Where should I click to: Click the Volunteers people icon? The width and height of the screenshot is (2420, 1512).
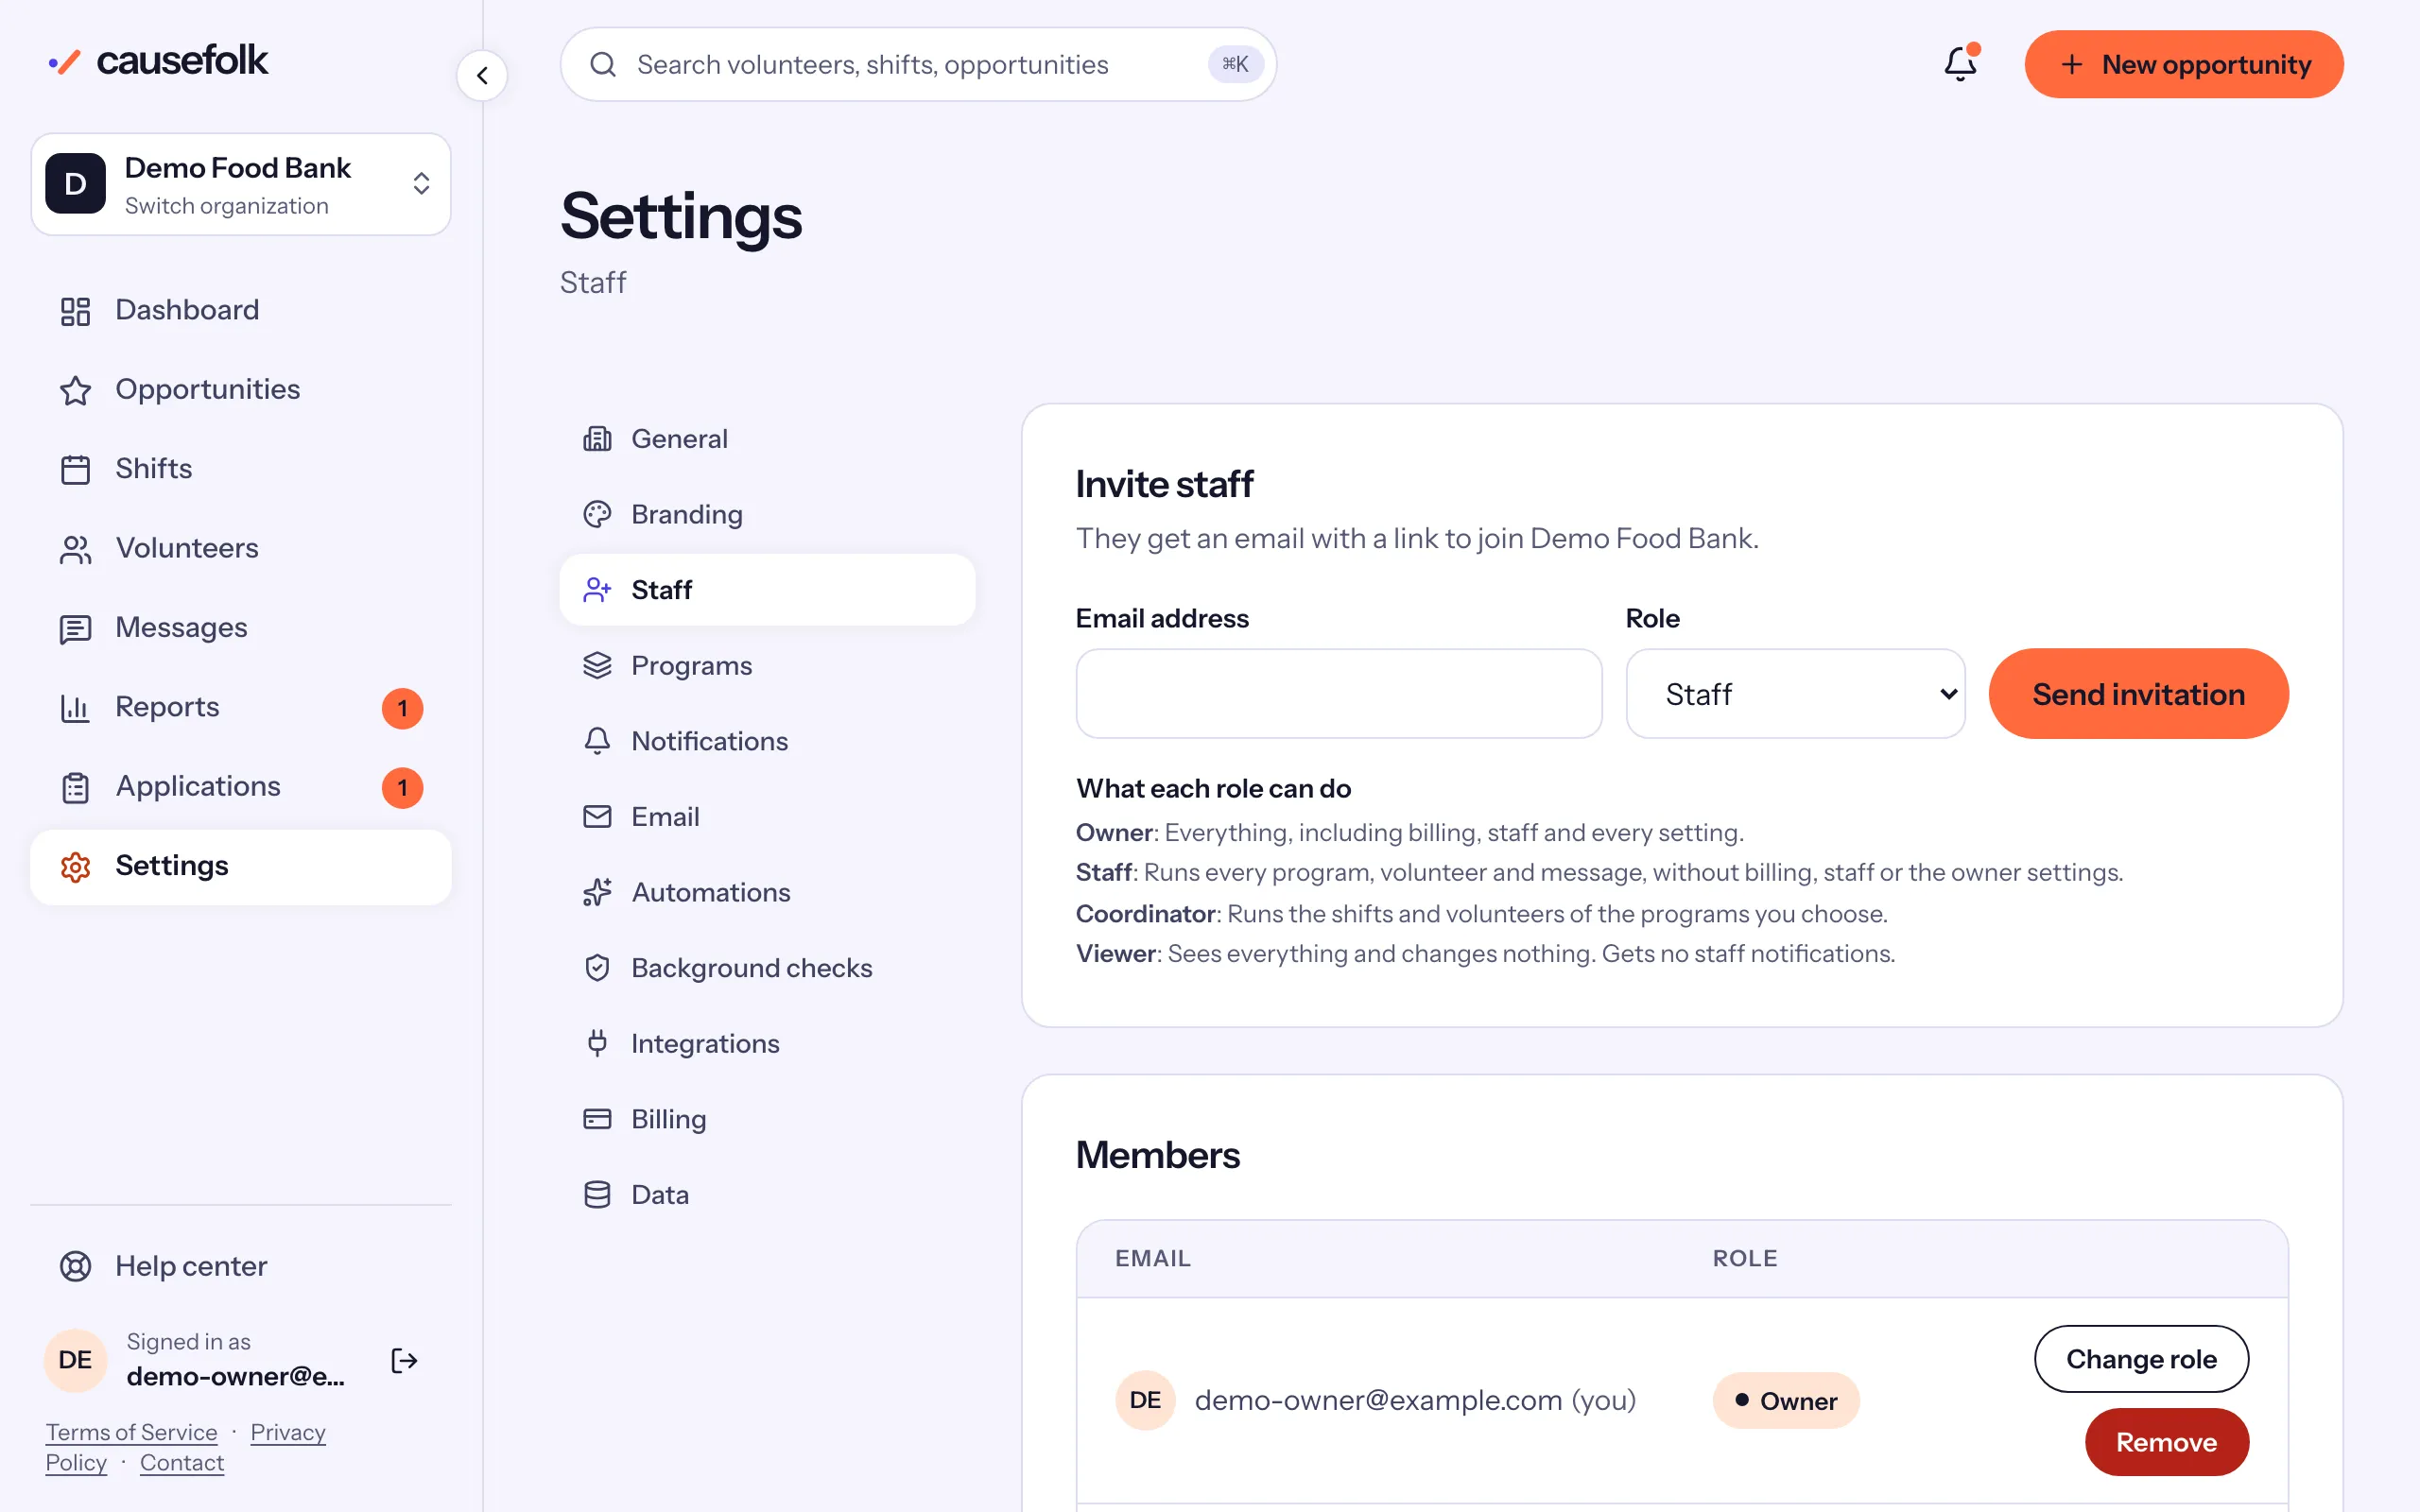pos(75,549)
